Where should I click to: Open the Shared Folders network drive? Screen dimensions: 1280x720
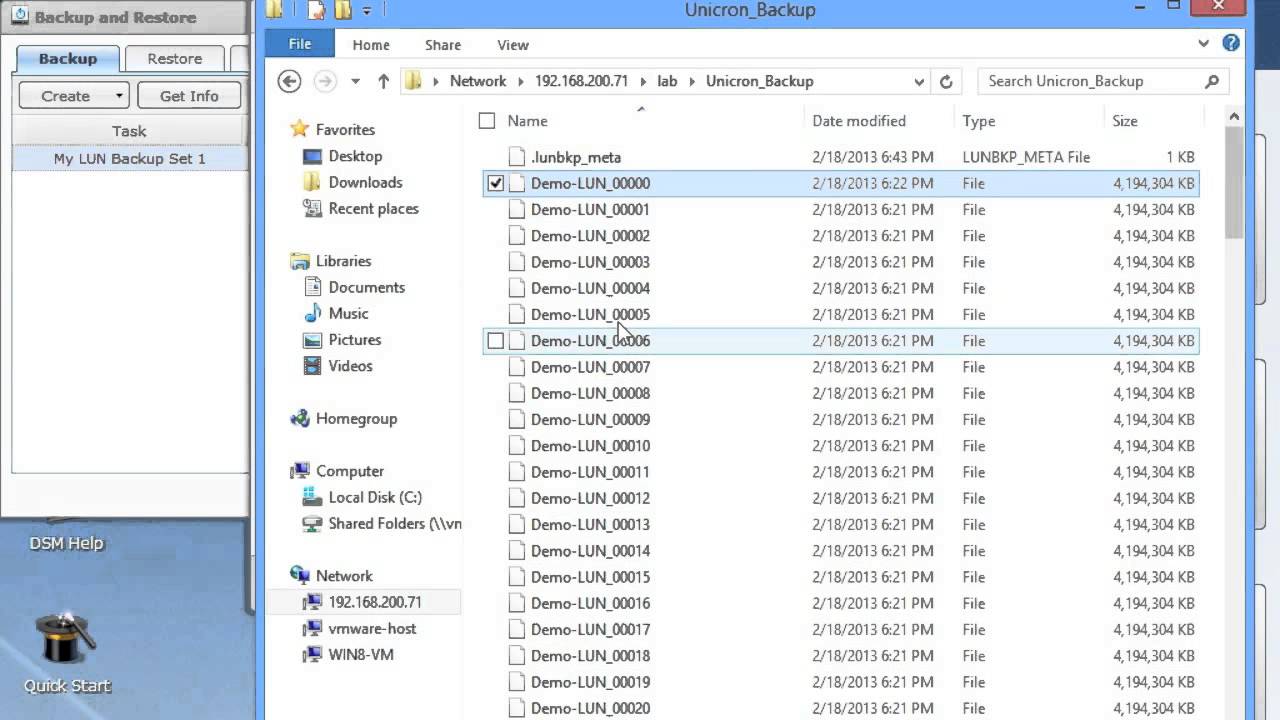click(x=394, y=524)
